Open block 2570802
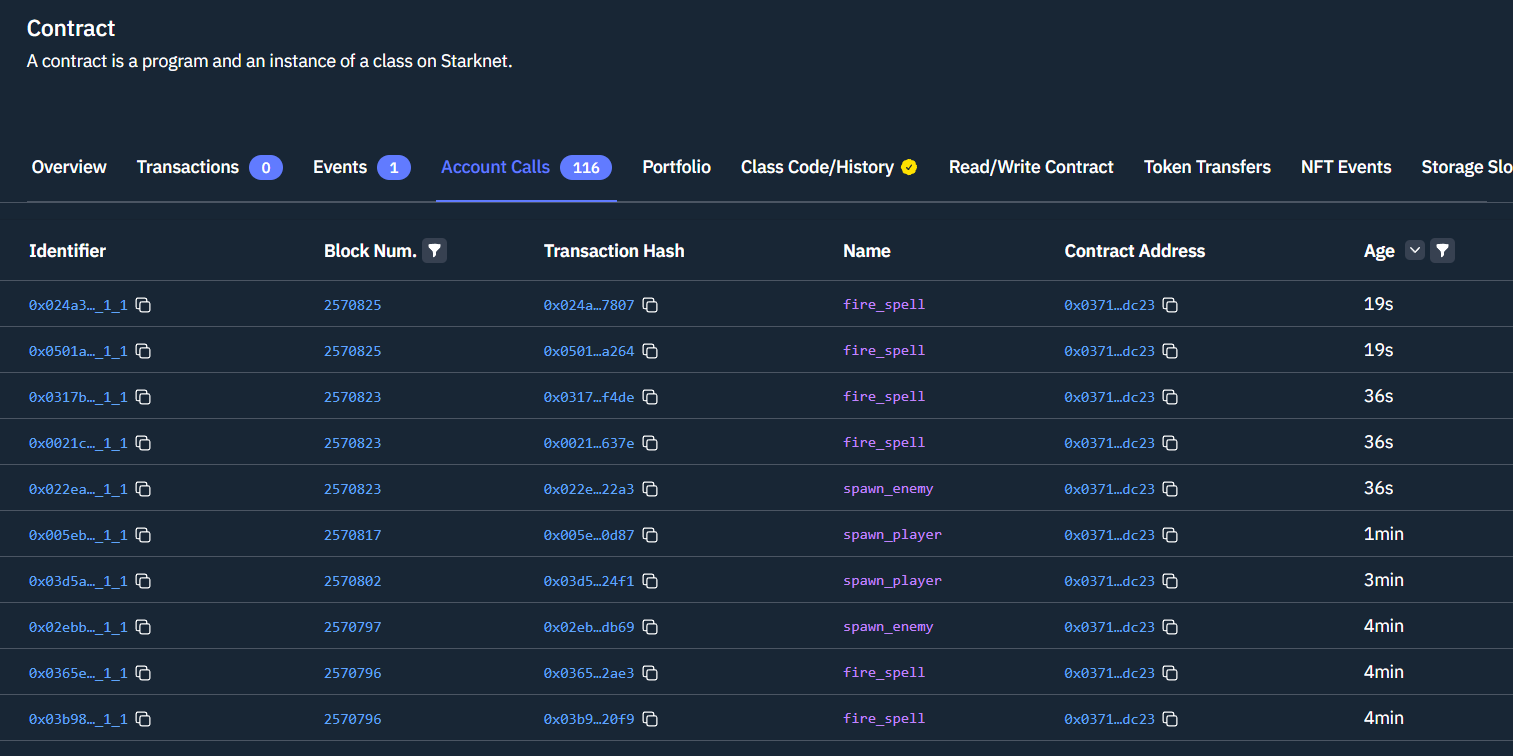This screenshot has width=1513, height=756. click(352, 581)
